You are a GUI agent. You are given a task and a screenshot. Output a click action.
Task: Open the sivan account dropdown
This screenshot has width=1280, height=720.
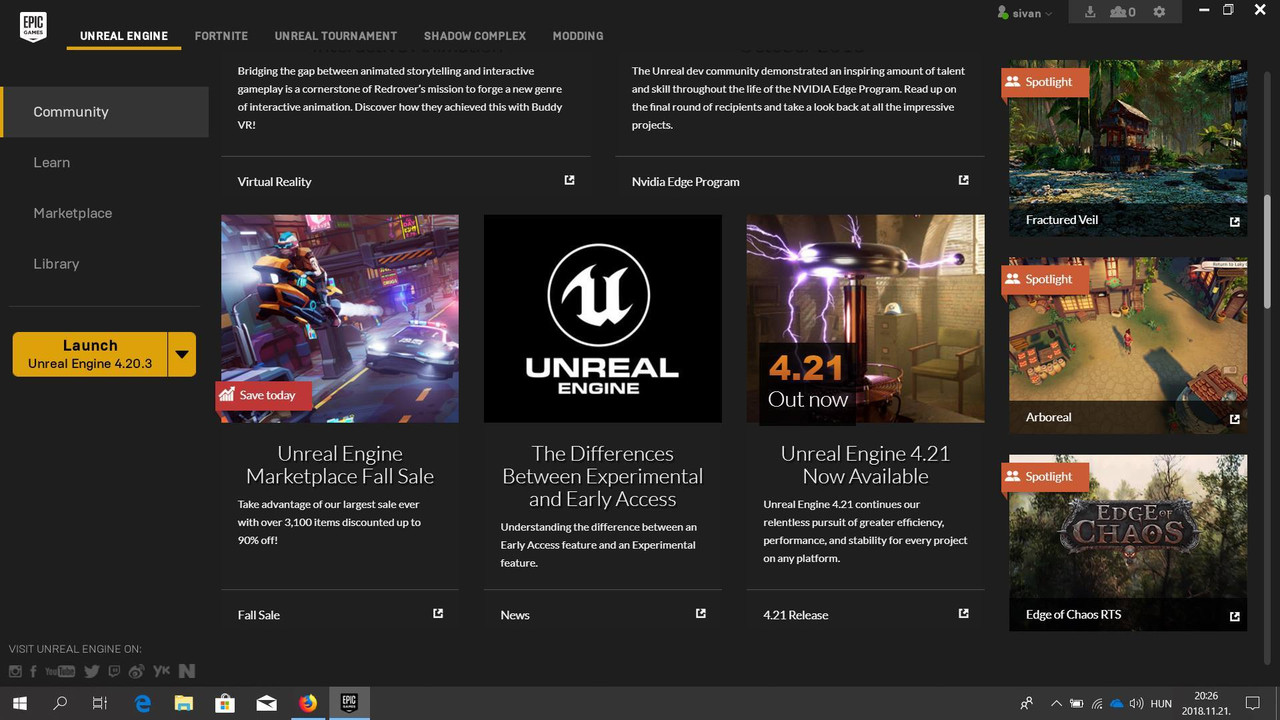[x=1025, y=13]
